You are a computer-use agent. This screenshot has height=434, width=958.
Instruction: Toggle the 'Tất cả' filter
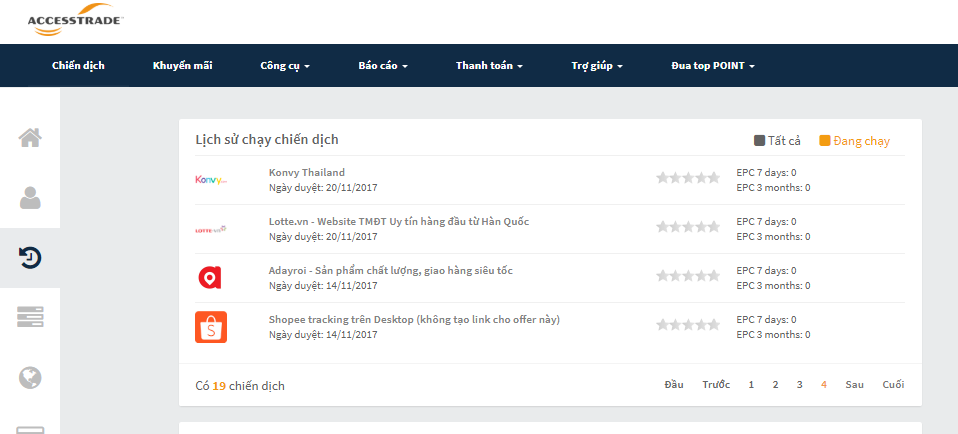tap(777, 141)
